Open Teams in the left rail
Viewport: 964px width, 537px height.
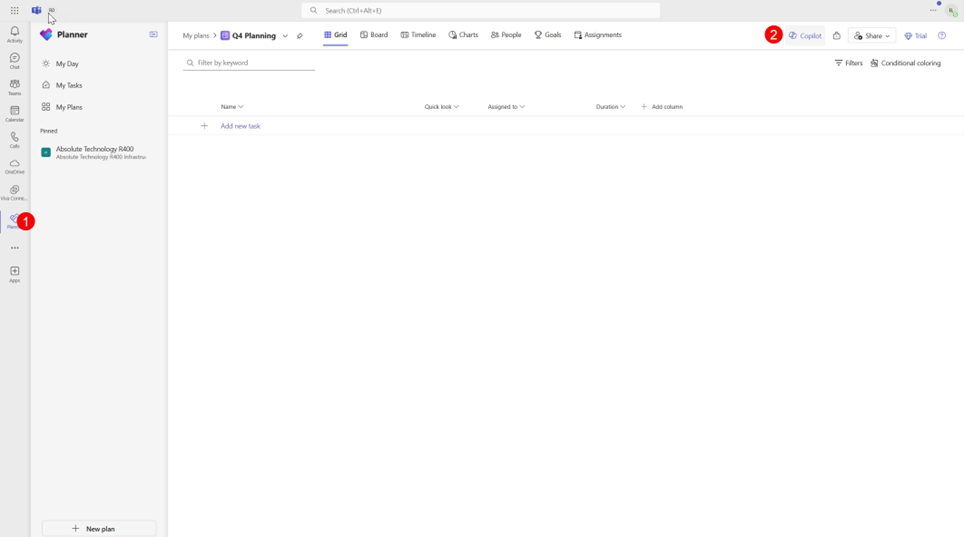15,87
